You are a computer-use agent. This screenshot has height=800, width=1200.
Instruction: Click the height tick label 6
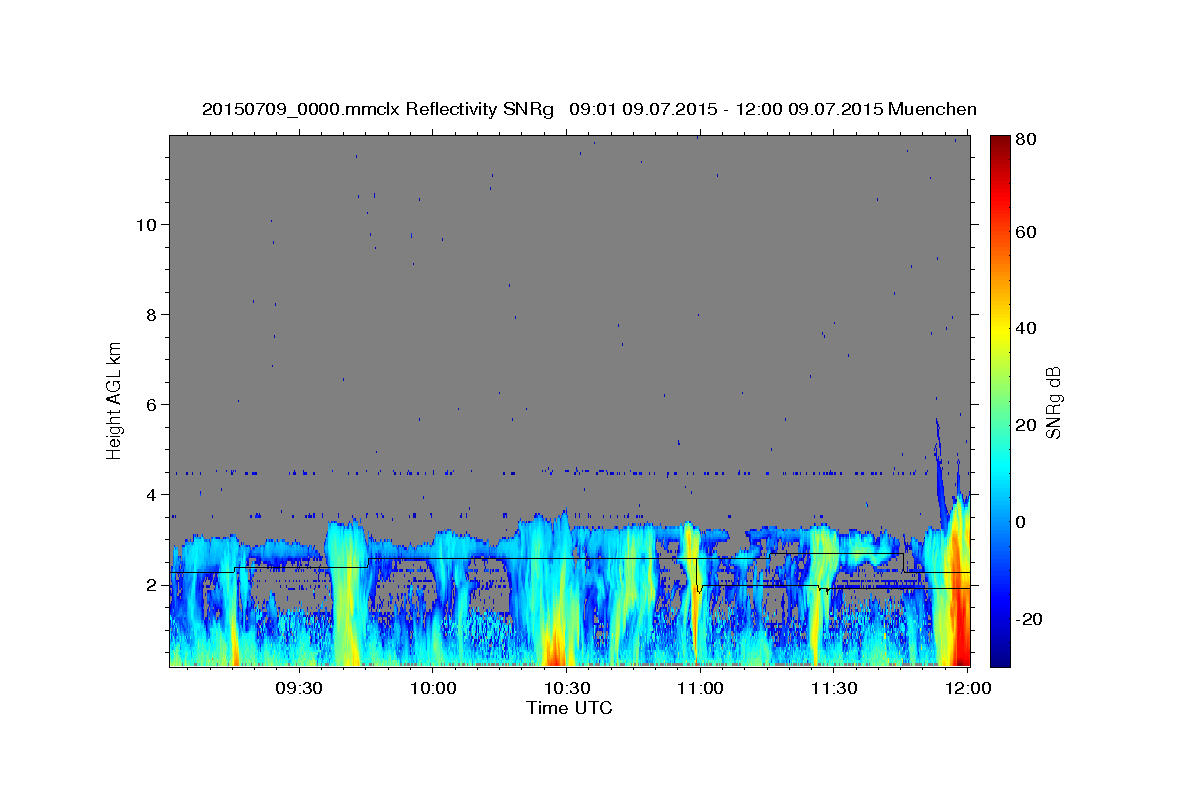tap(152, 405)
